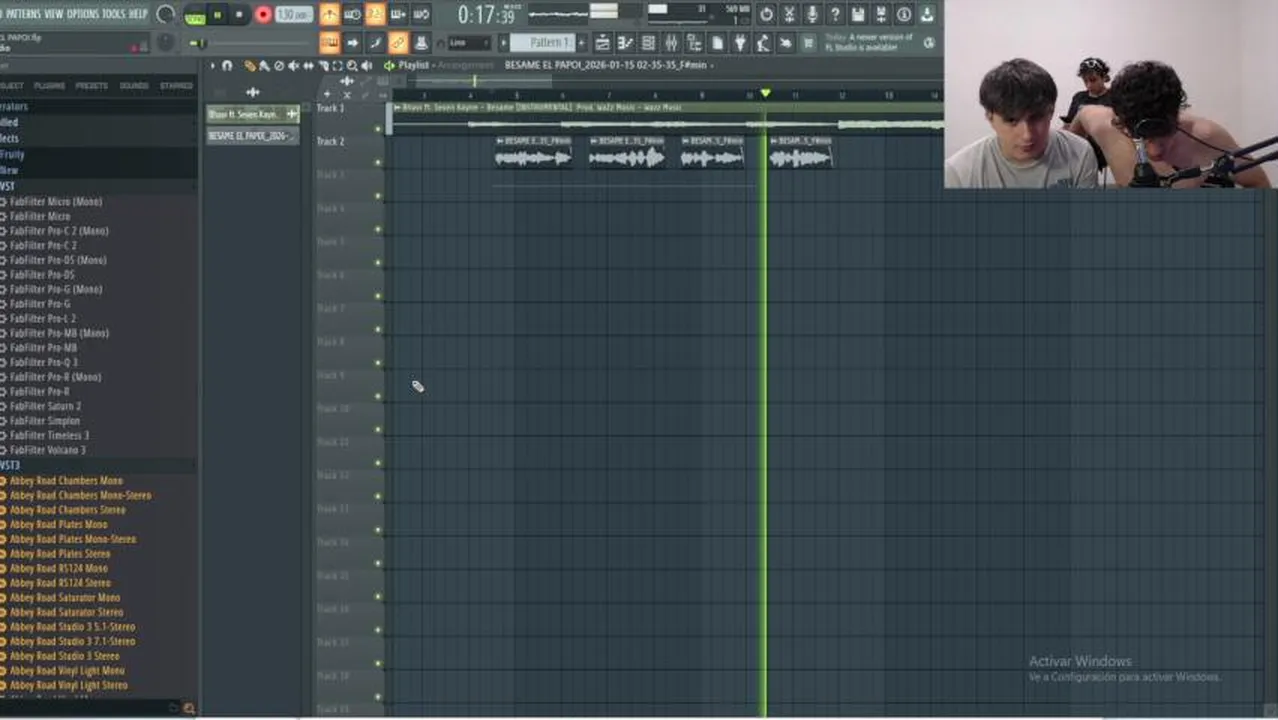The image size is (1278, 720).
Task: Open the OPTIONS menu
Action: point(83,14)
